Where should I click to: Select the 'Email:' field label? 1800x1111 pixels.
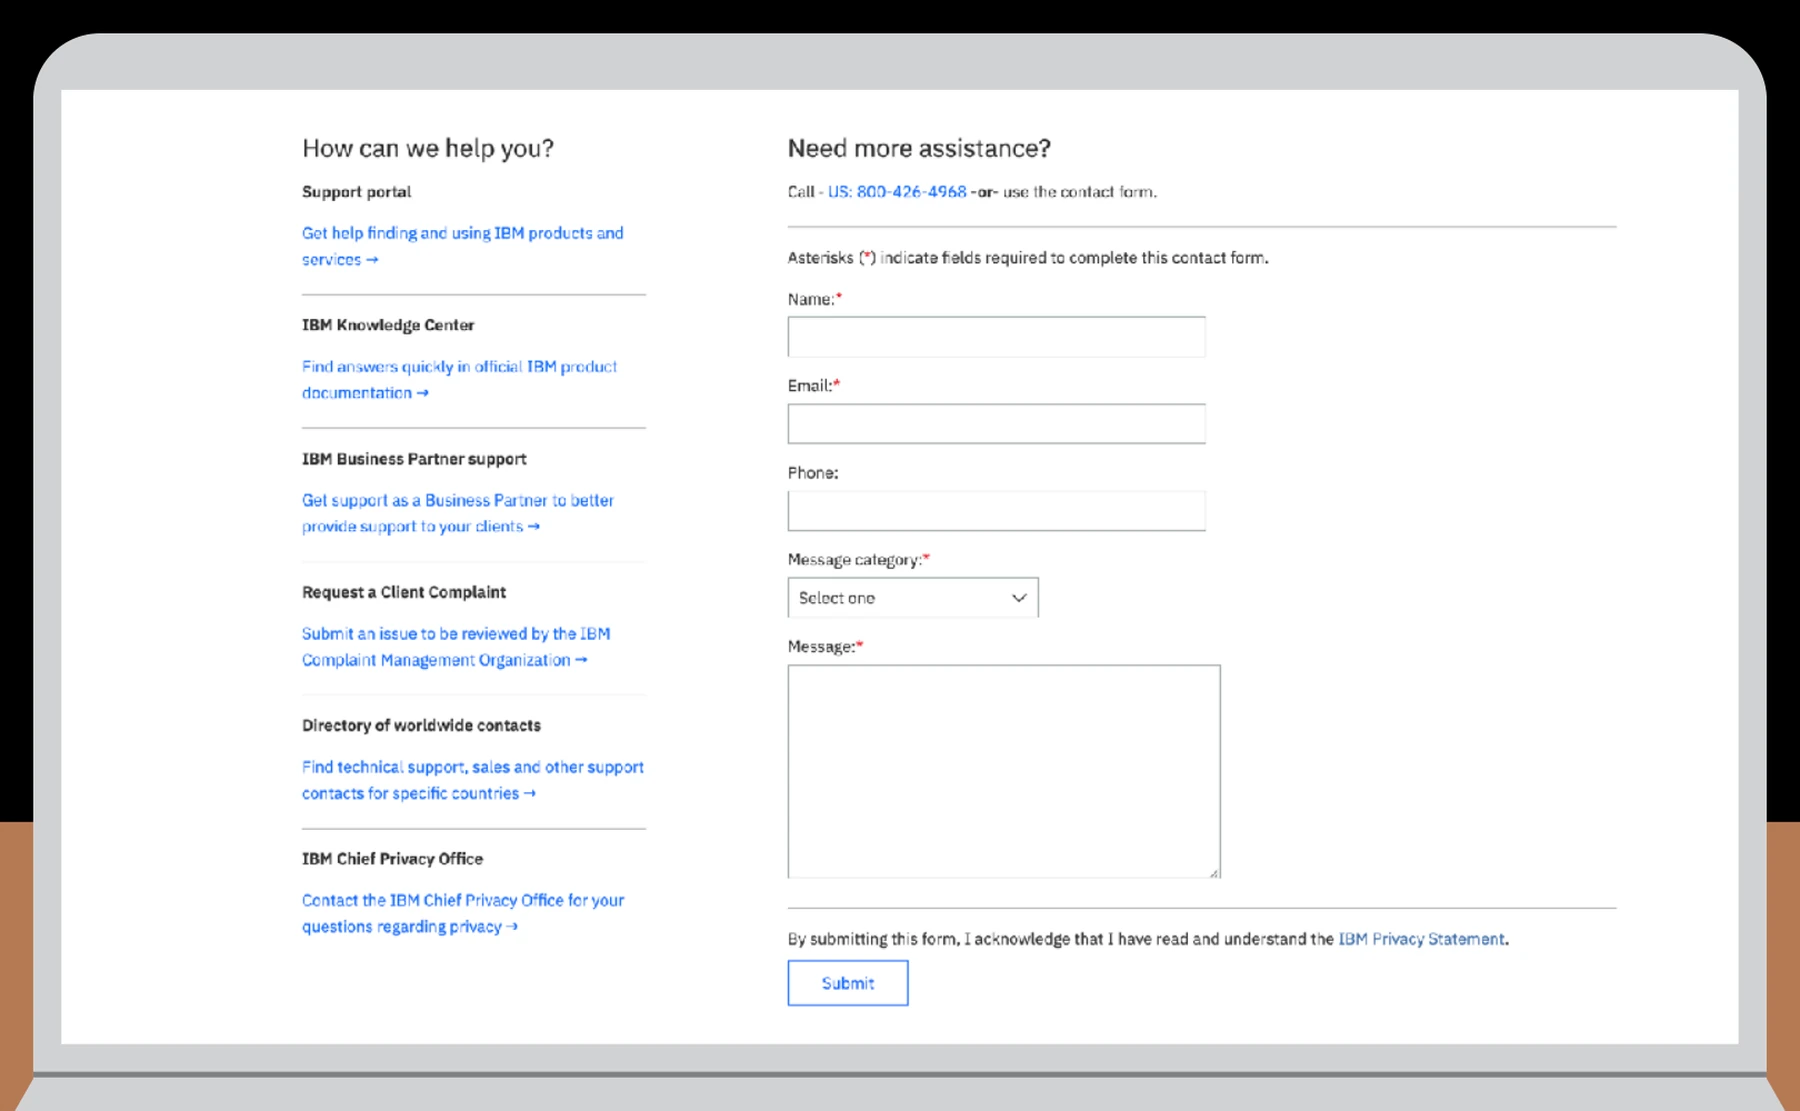click(x=813, y=386)
